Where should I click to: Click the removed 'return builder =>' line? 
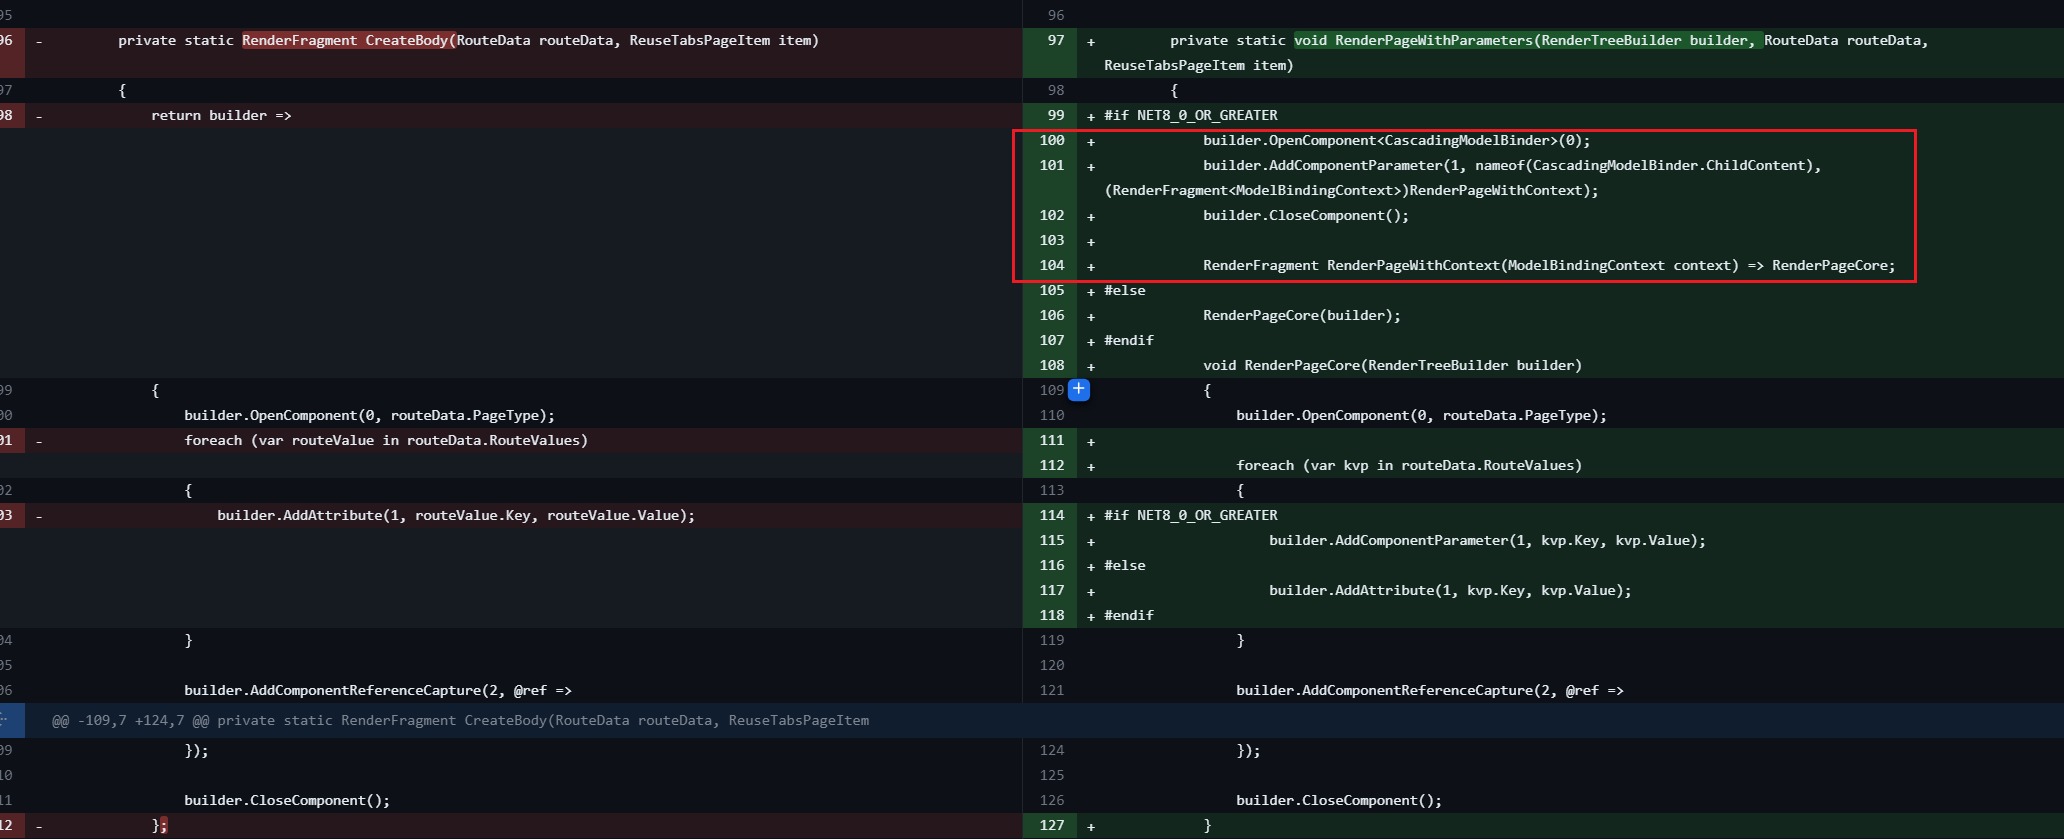click(221, 116)
